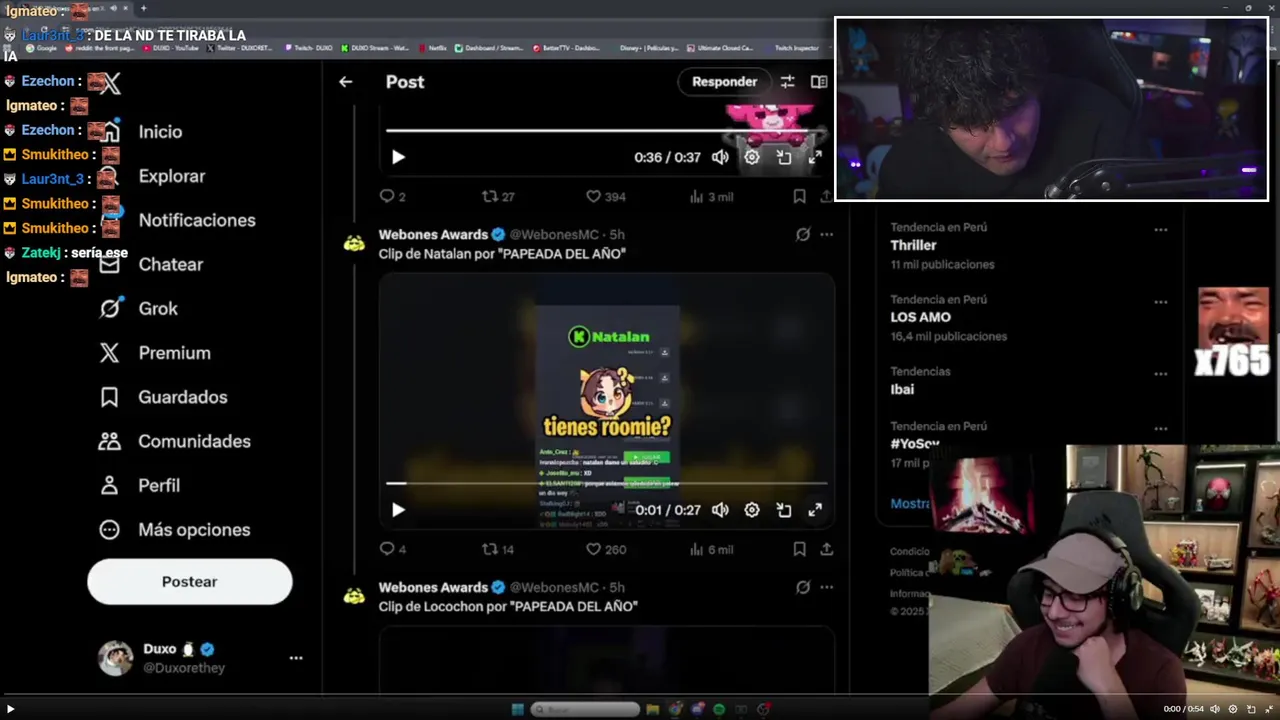Open more options for Thriller trend

pos(1160,230)
